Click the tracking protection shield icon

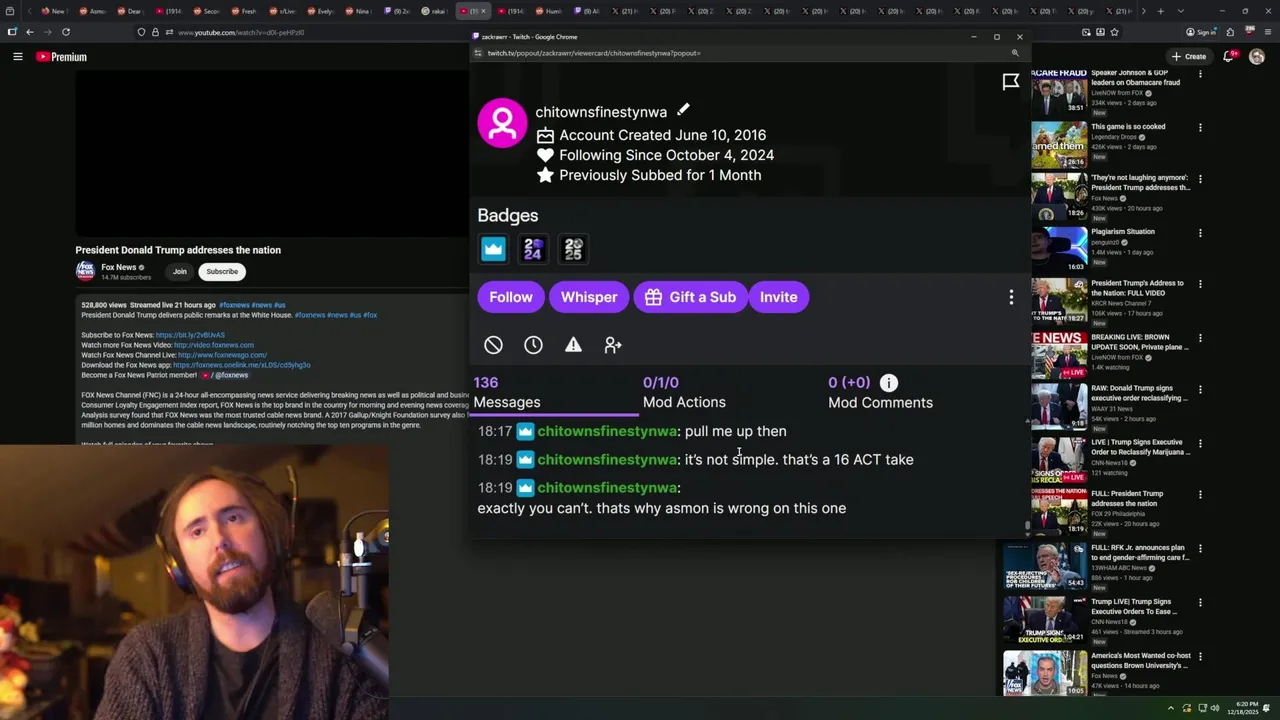coord(141,32)
